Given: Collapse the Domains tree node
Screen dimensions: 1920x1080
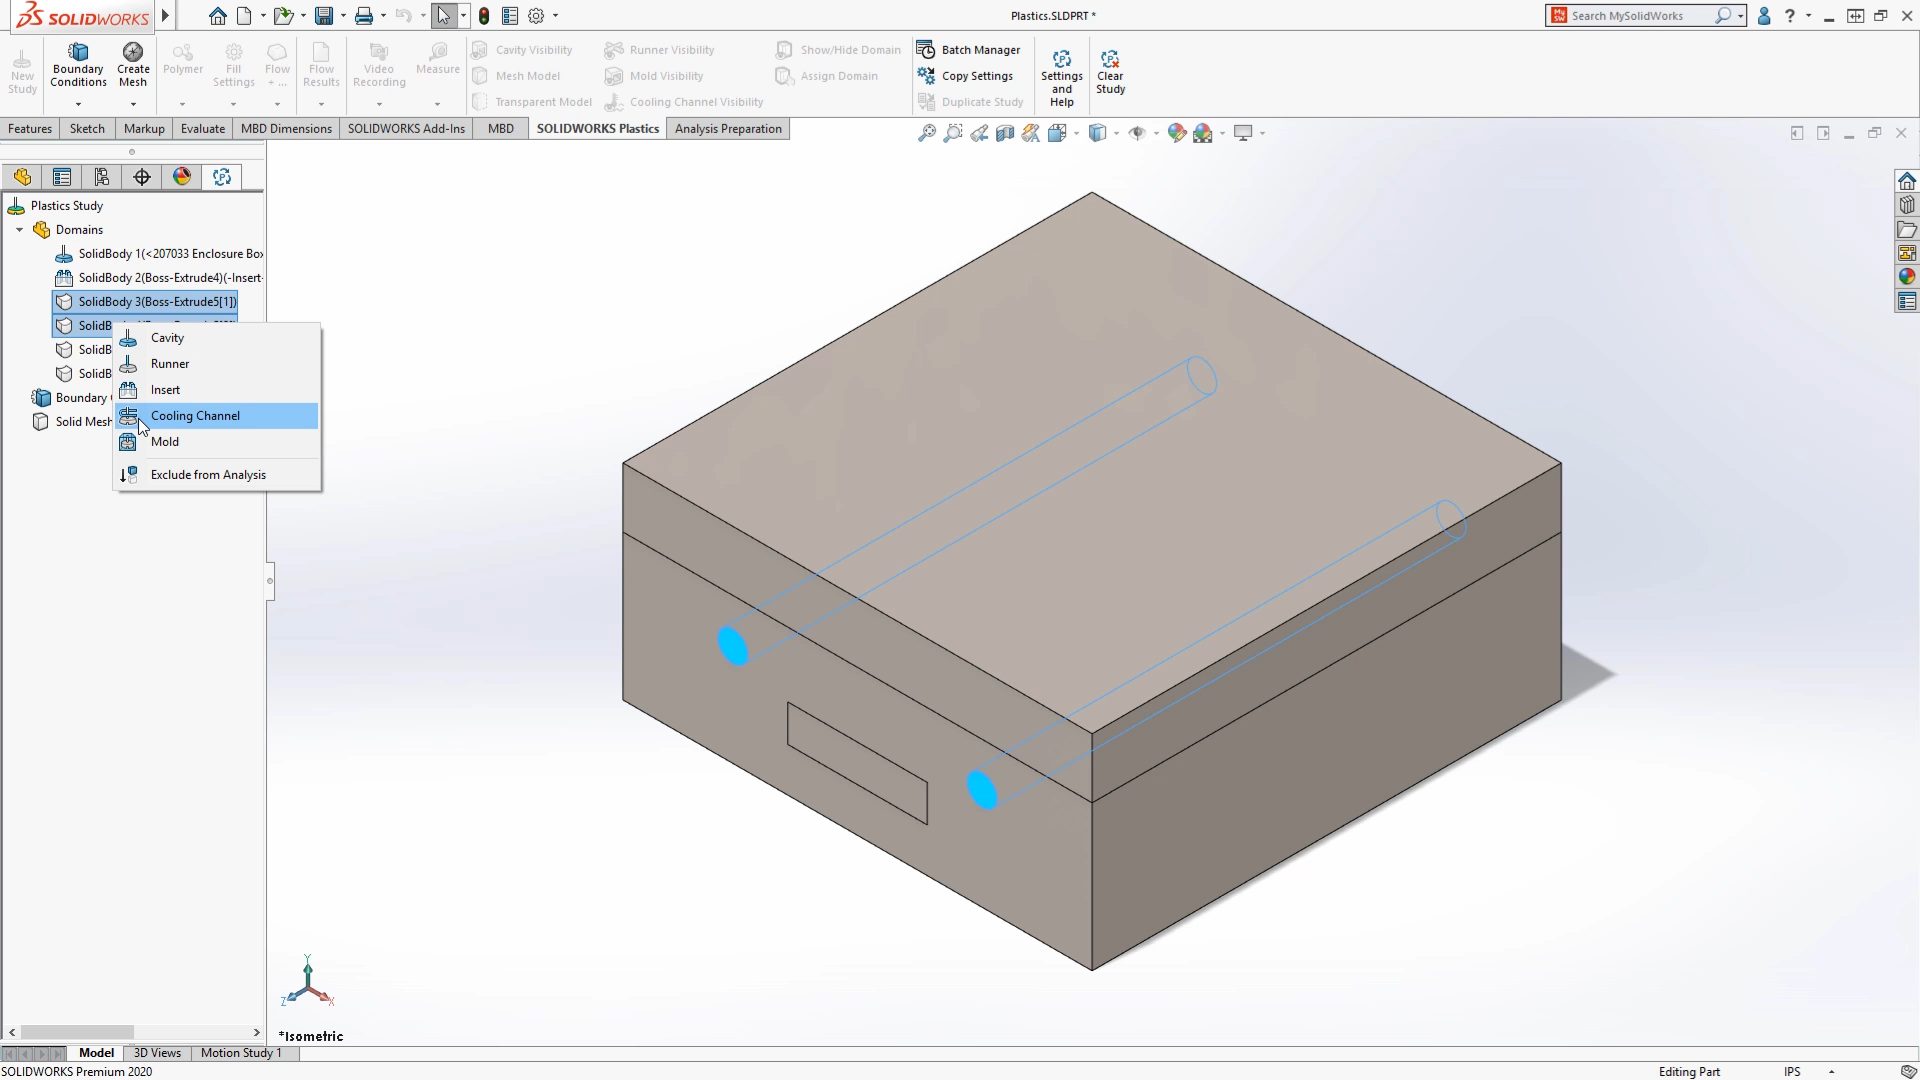Looking at the screenshot, I should 19,230.
